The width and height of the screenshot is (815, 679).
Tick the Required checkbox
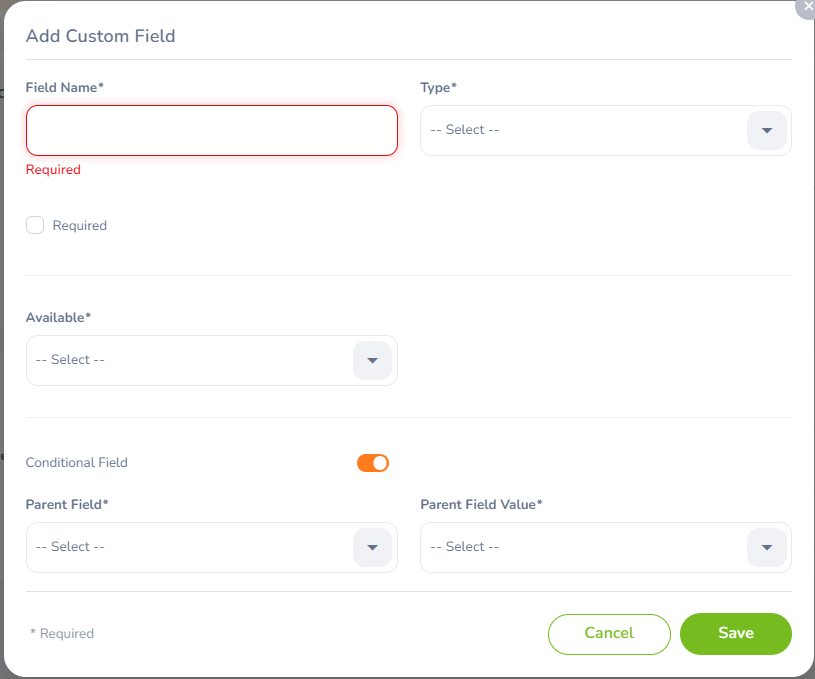coord(35,225)
